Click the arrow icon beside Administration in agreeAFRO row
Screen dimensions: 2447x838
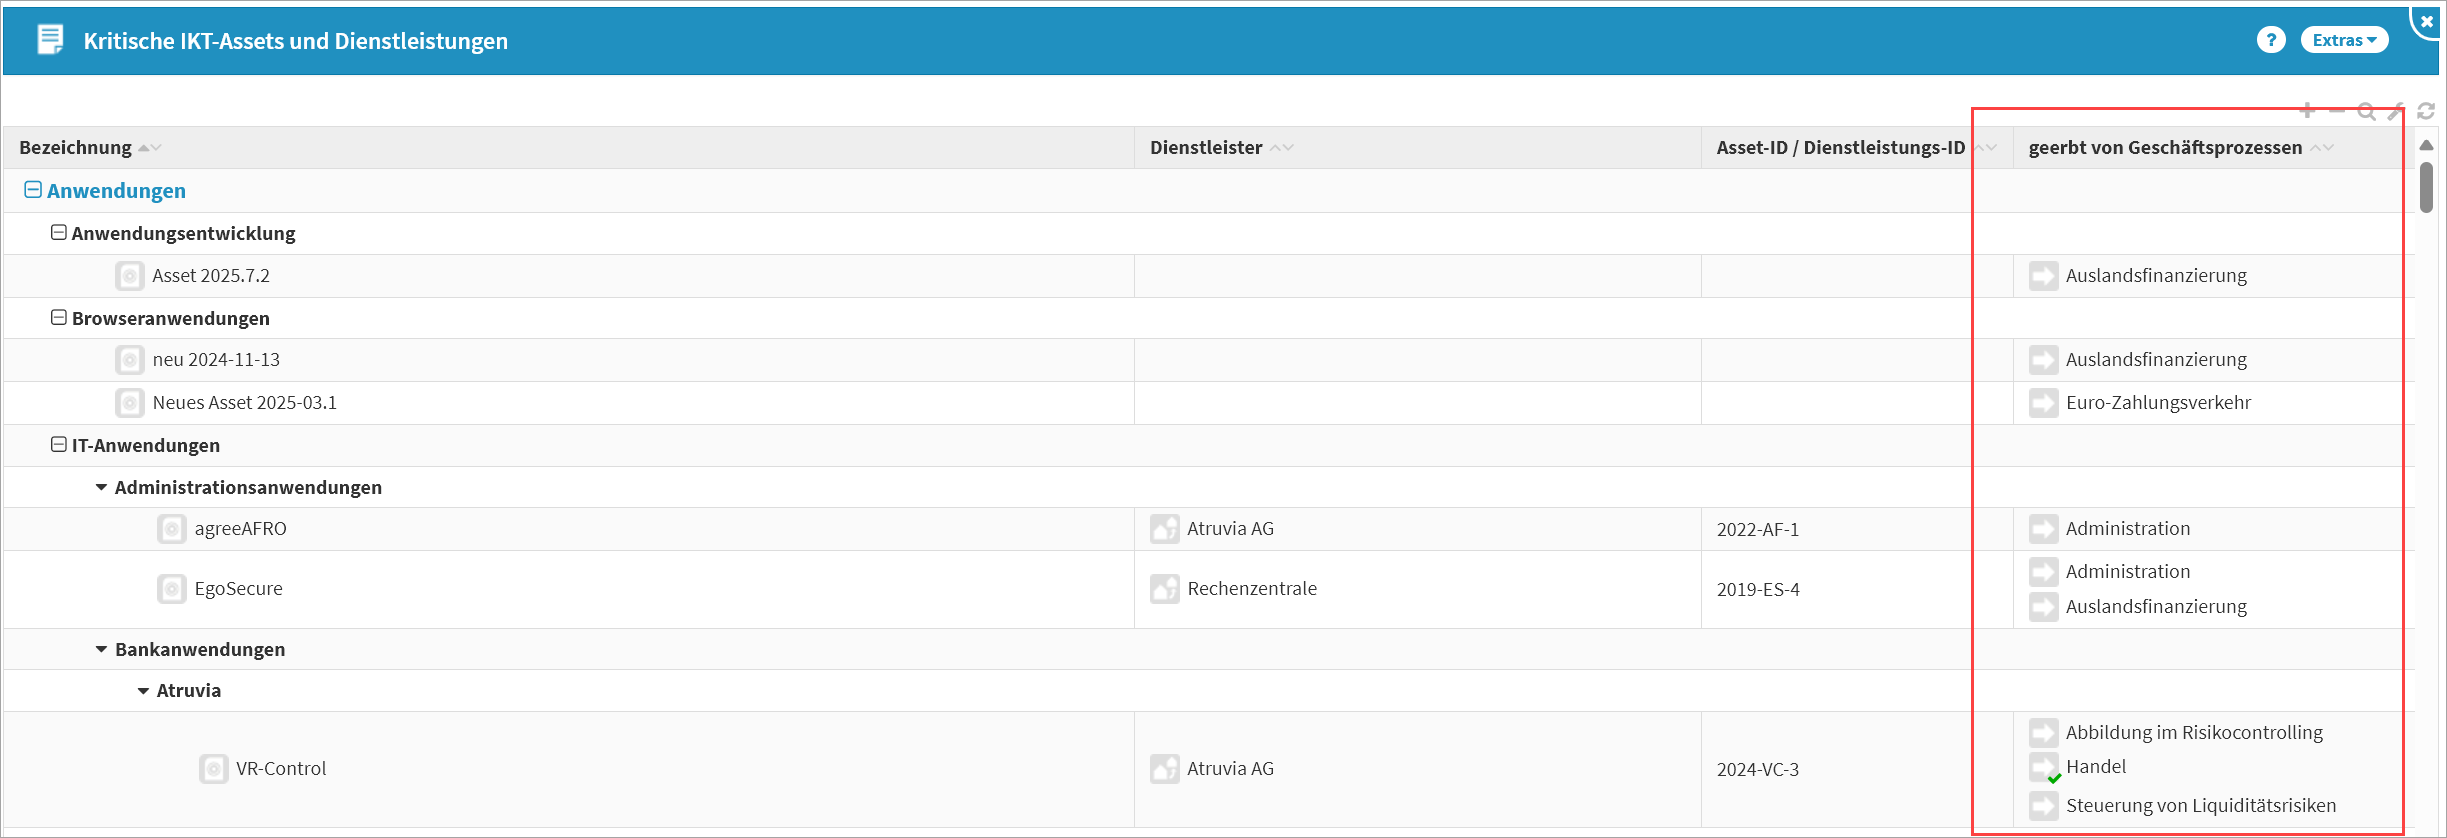[x=2044, y=529]
